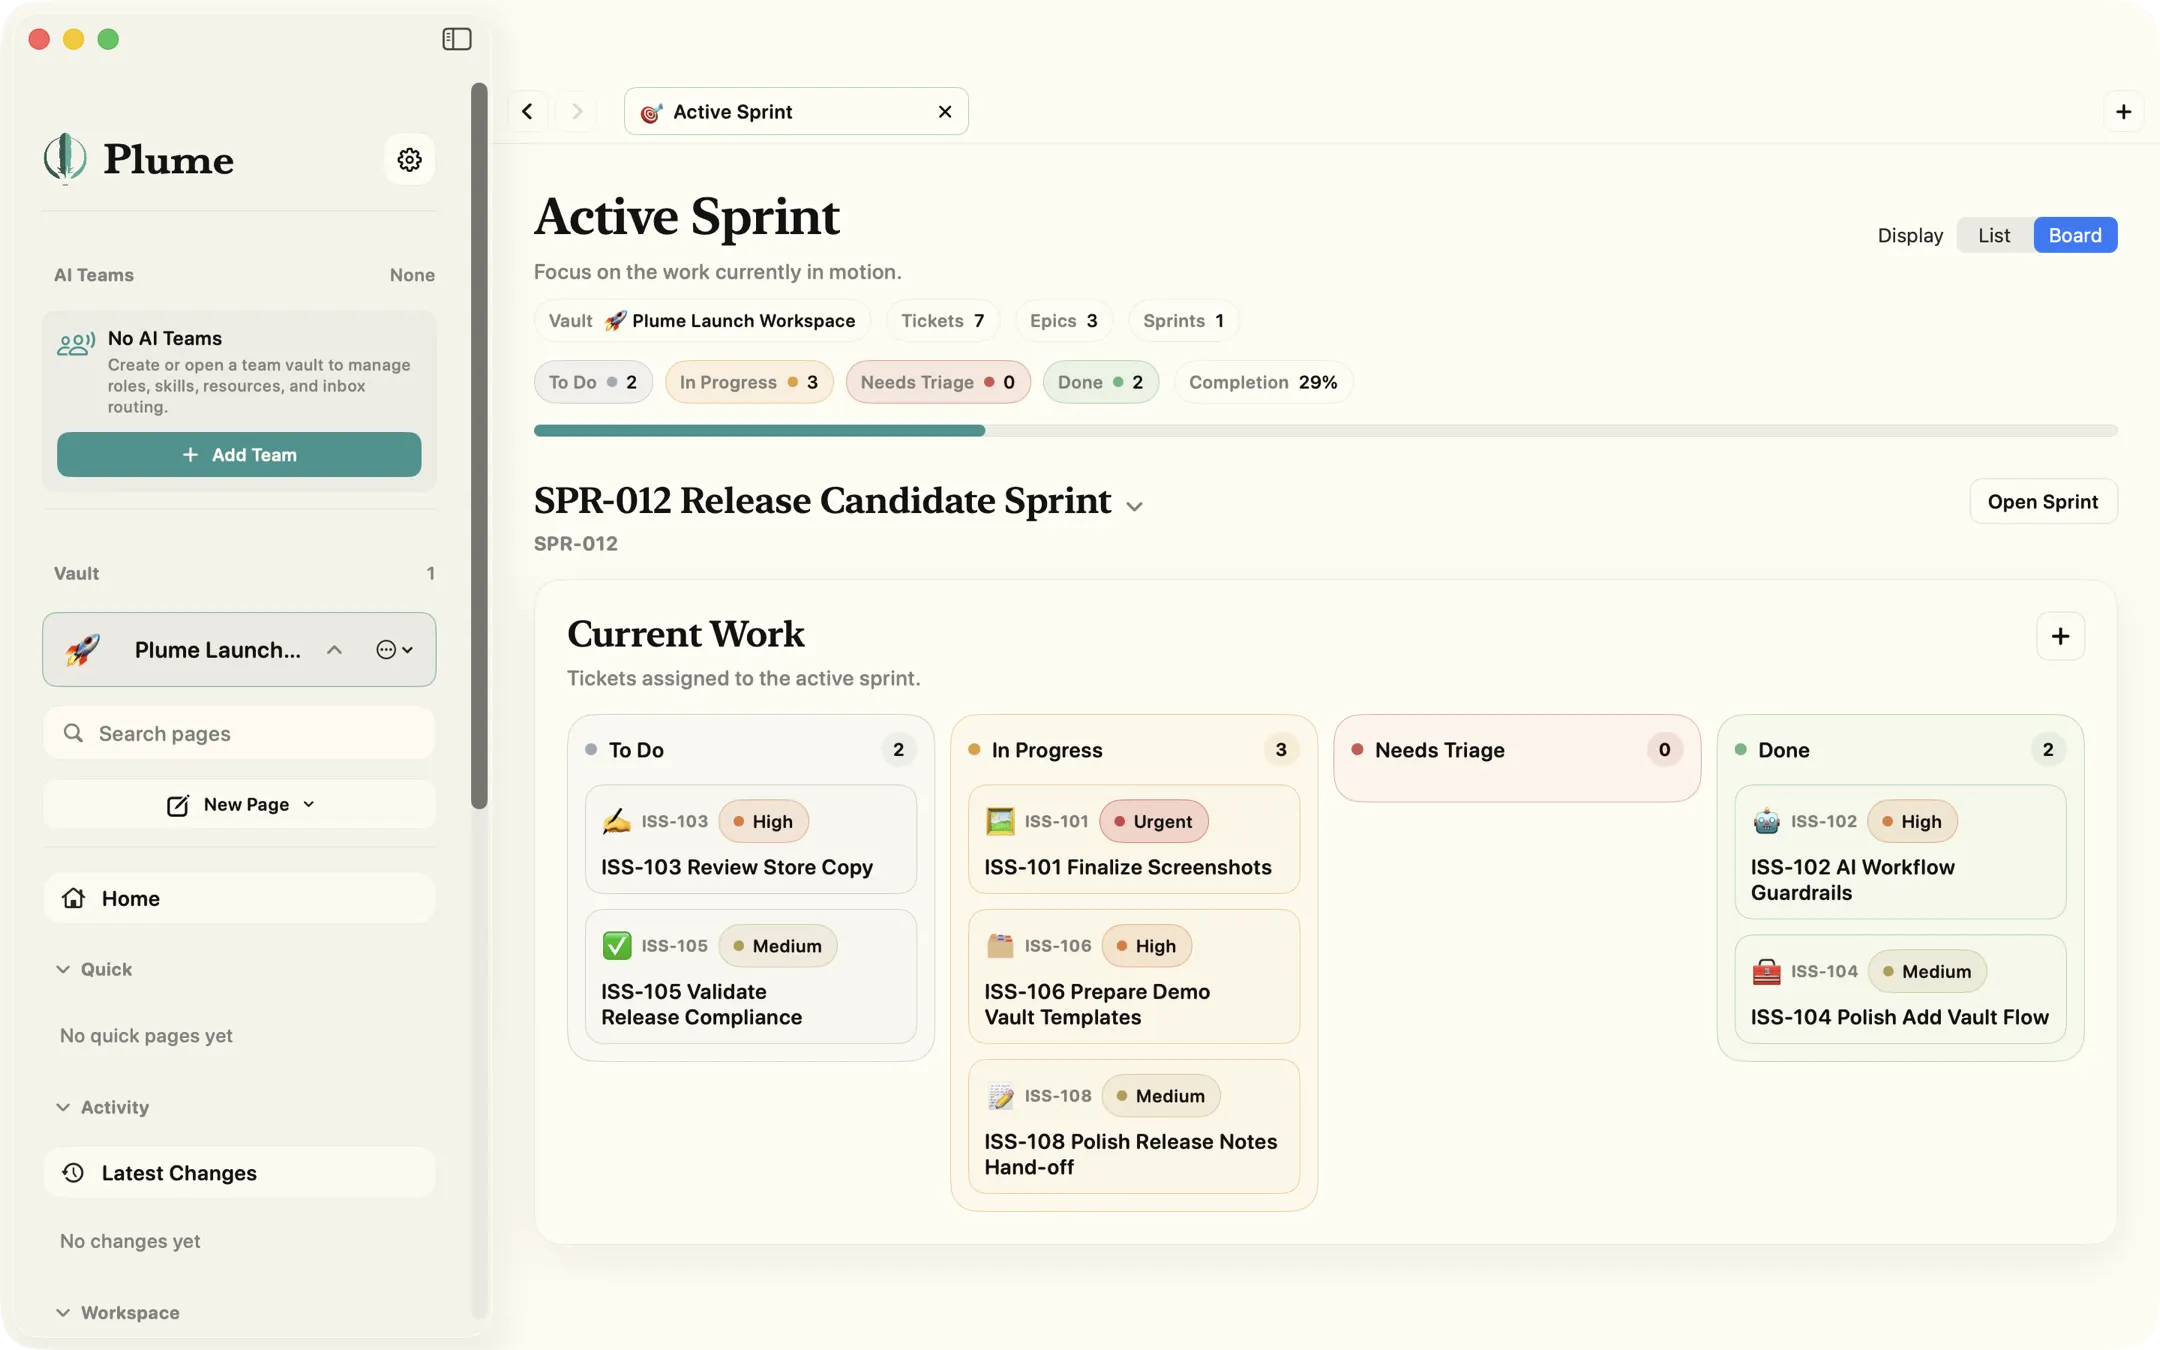Toggle the Done status filter chip

tap(1100, 382)
